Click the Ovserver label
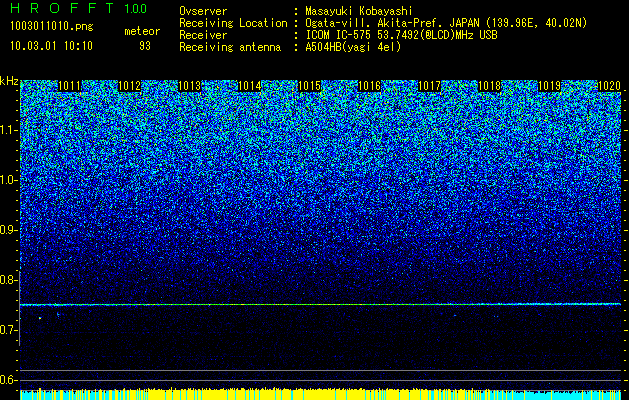629x400 pixels. (x=203, y=11)
